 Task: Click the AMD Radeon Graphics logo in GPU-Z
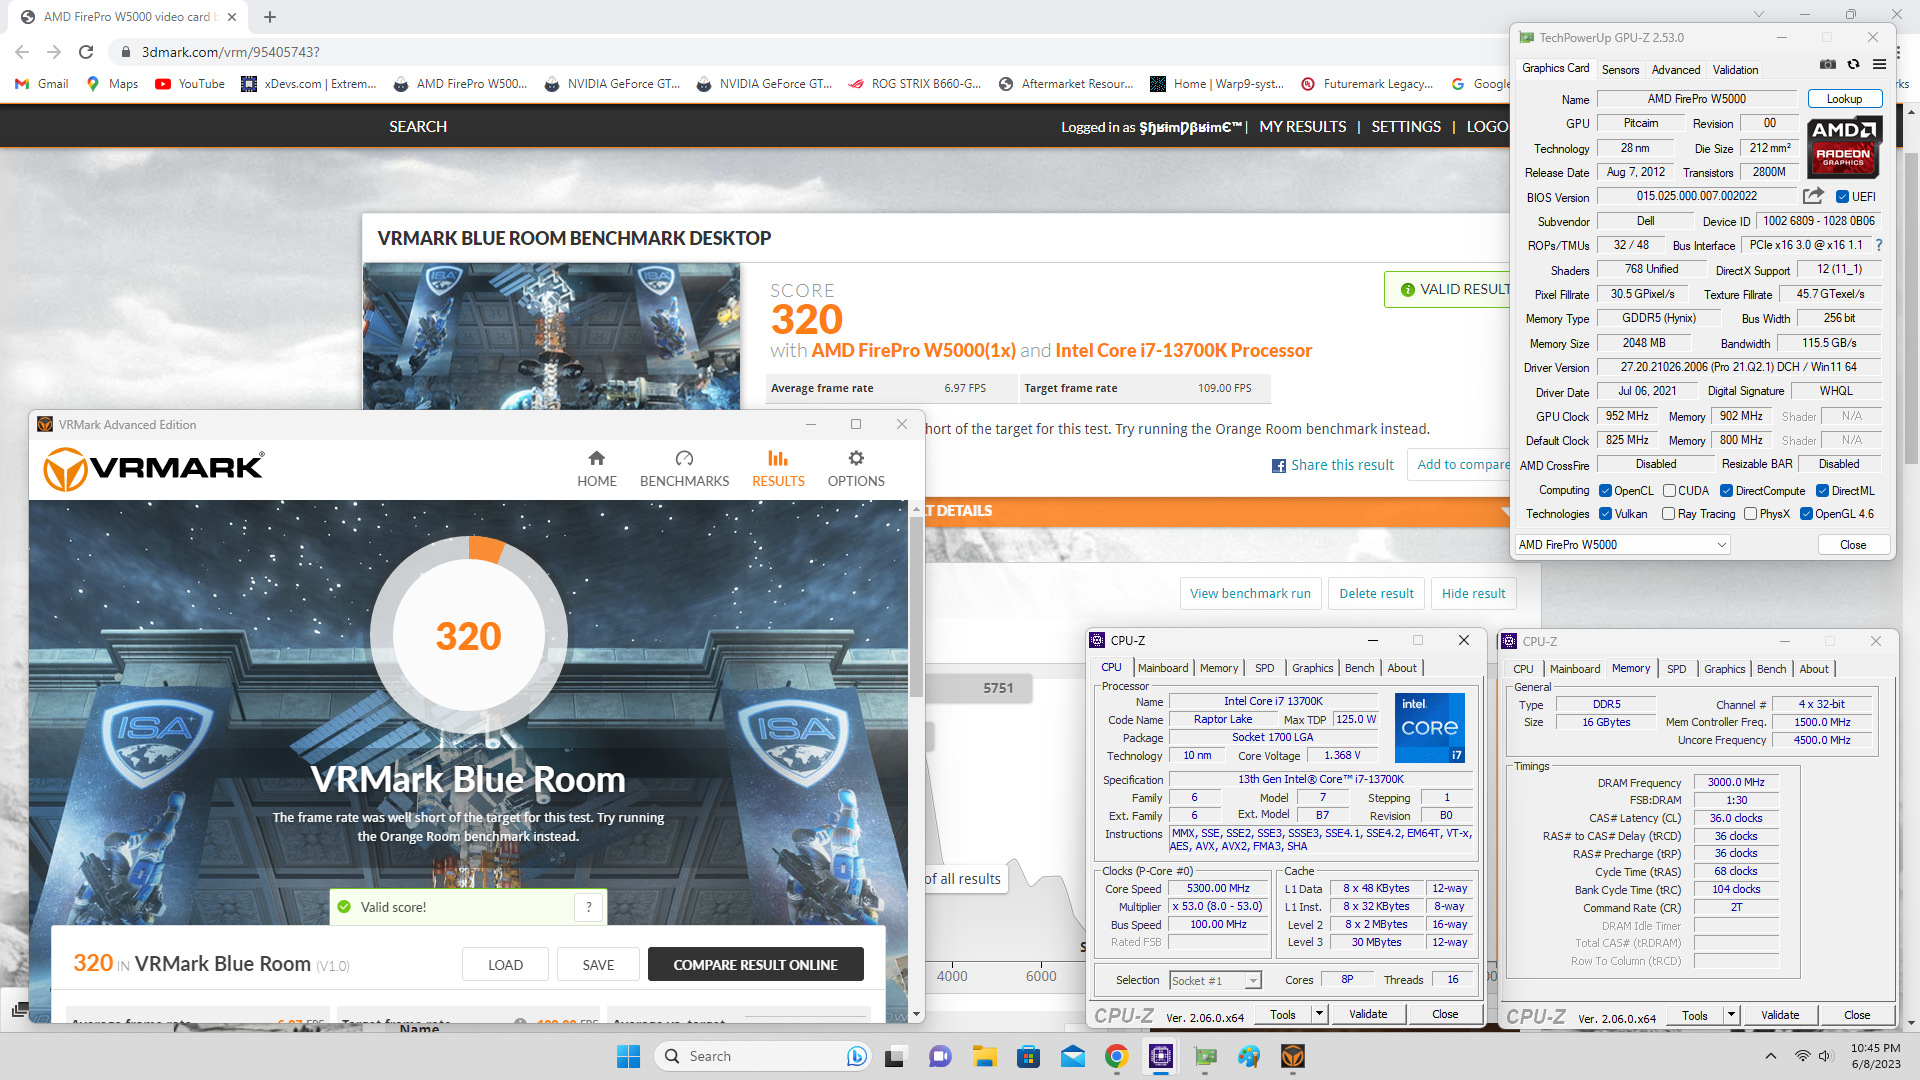[x=1844, y=147]
